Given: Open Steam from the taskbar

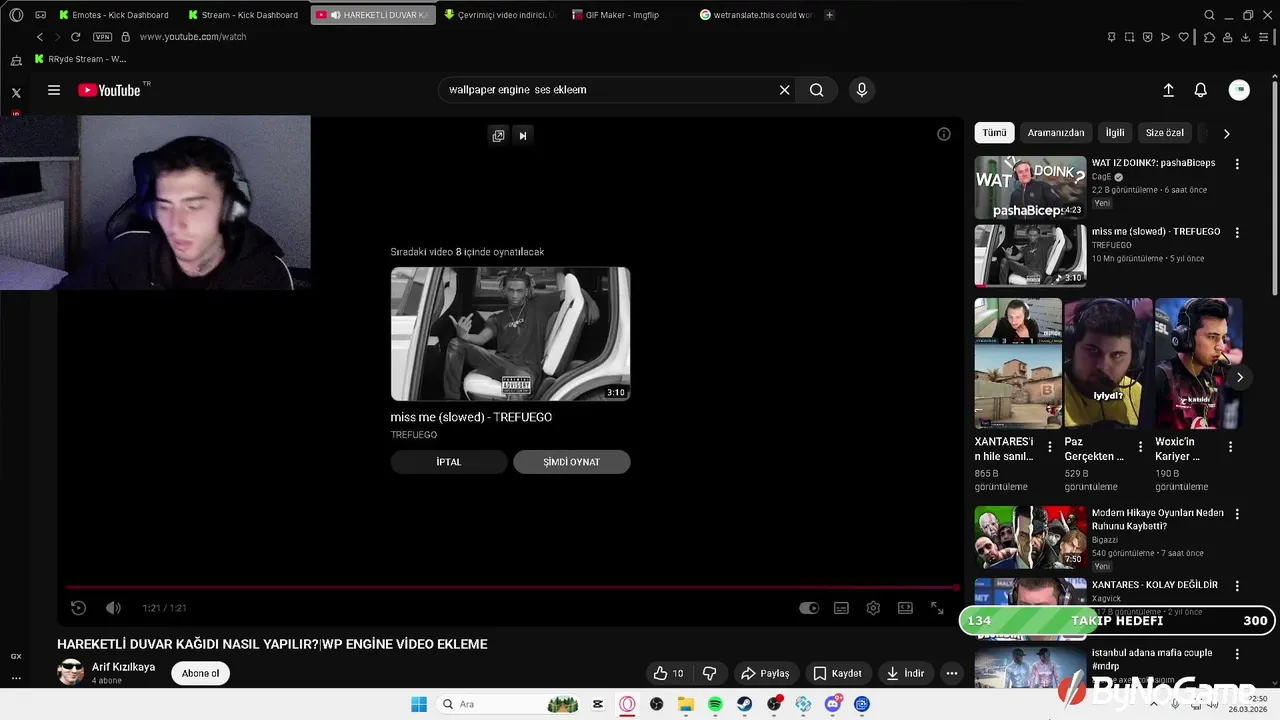Looking at the screenshot, I should tap(745, 704).
